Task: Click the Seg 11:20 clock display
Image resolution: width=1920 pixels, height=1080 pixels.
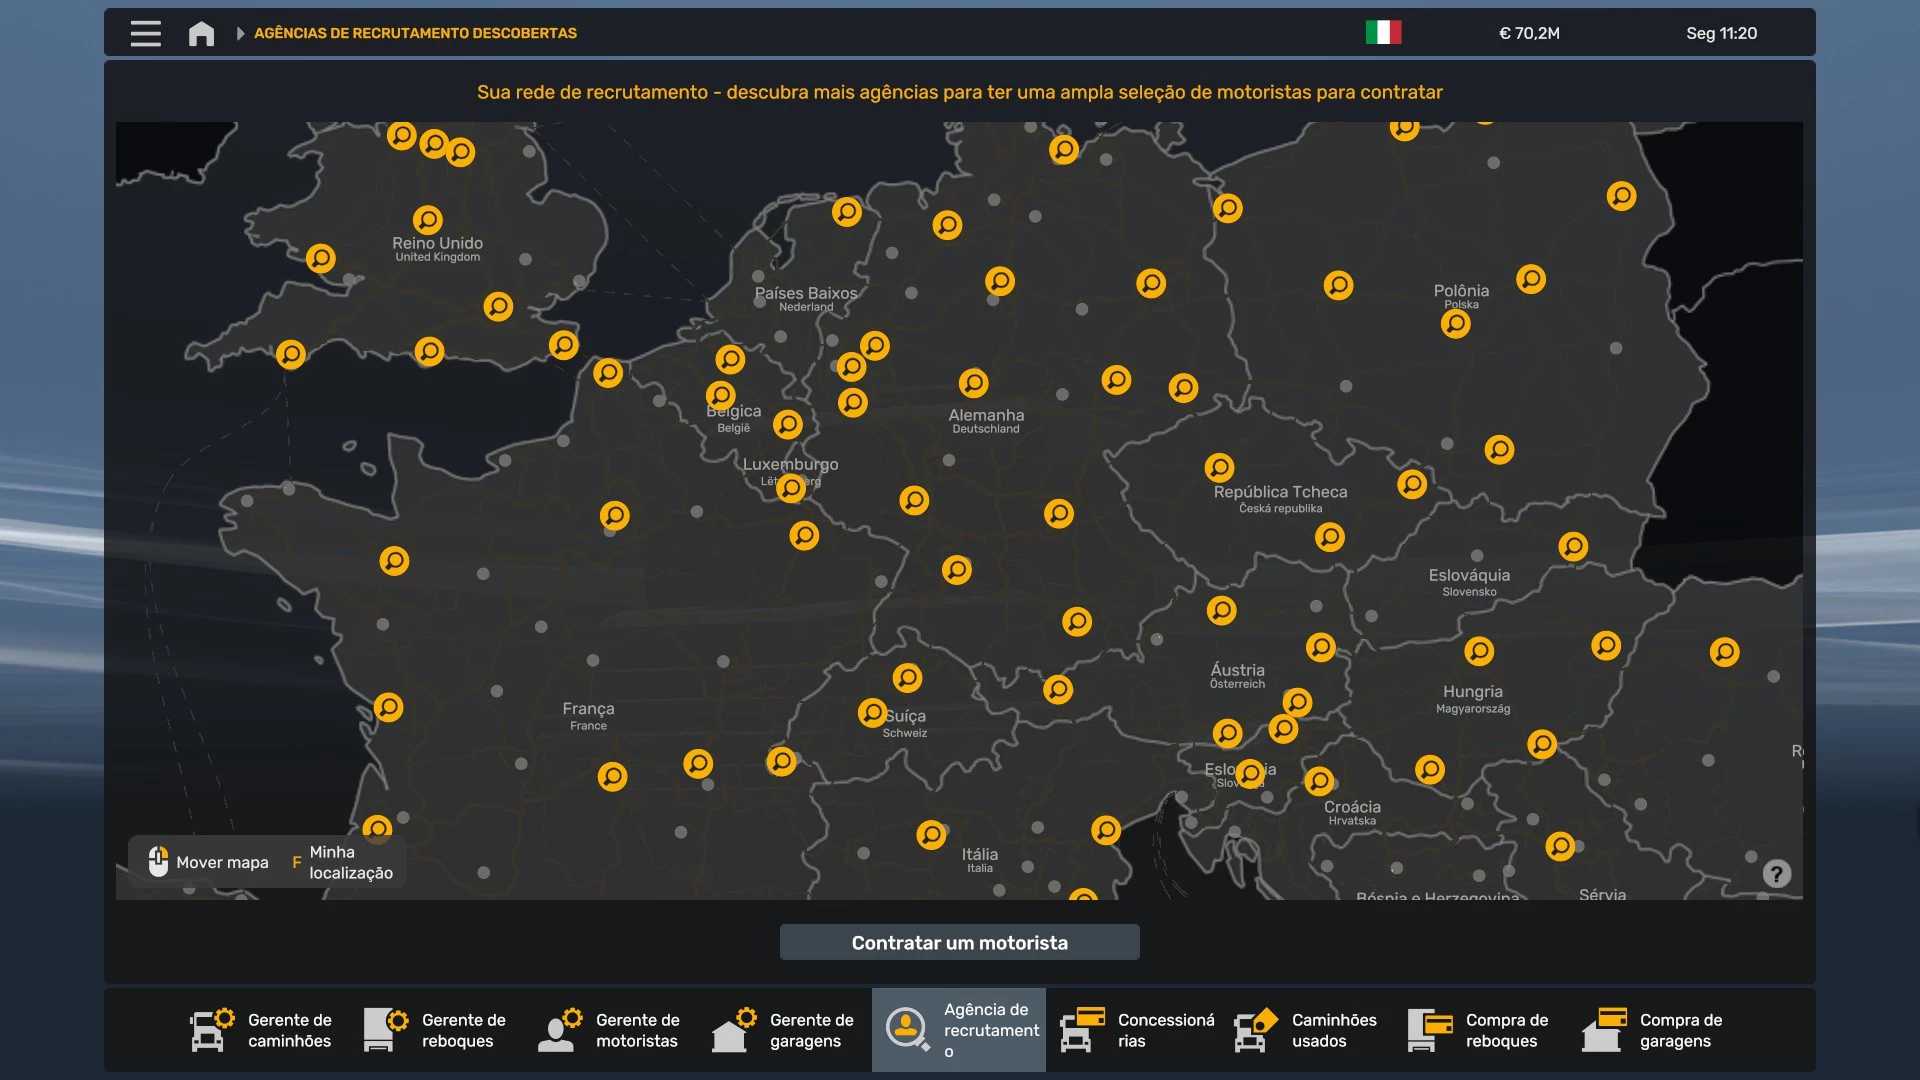Action: (1721, 33)
